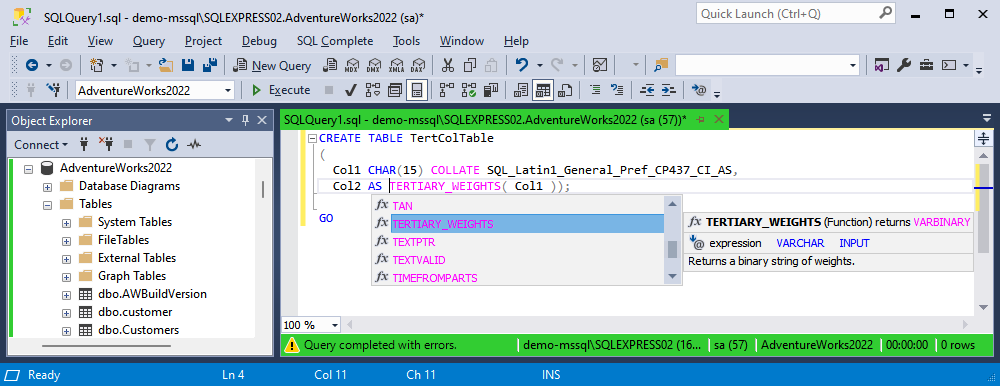This screenshot has height=386, width=1000.
Task: Switch to Results to Grid mode
Action: [543, 90]
